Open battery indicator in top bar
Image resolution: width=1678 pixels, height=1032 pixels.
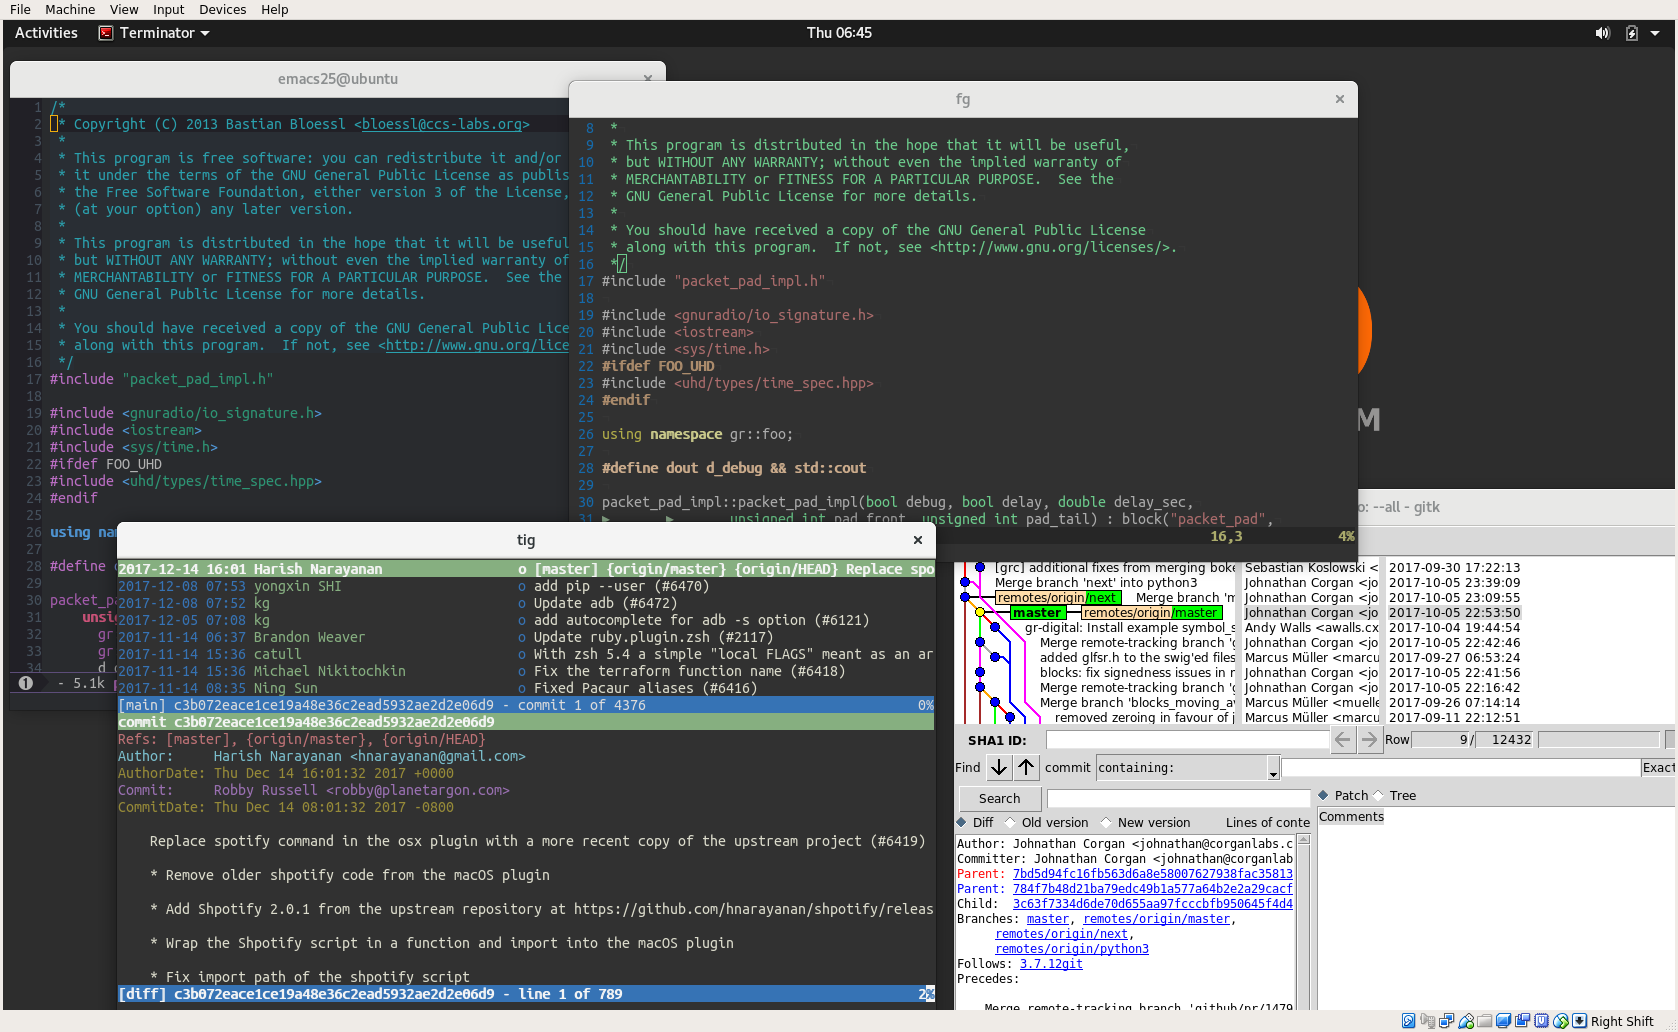coord(1632,33)
